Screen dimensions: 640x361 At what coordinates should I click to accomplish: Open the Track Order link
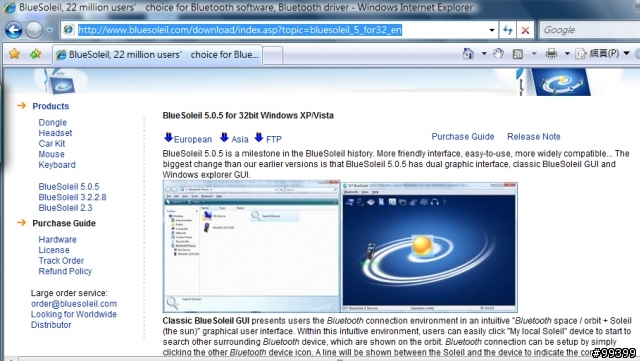(x=61, y=261)
